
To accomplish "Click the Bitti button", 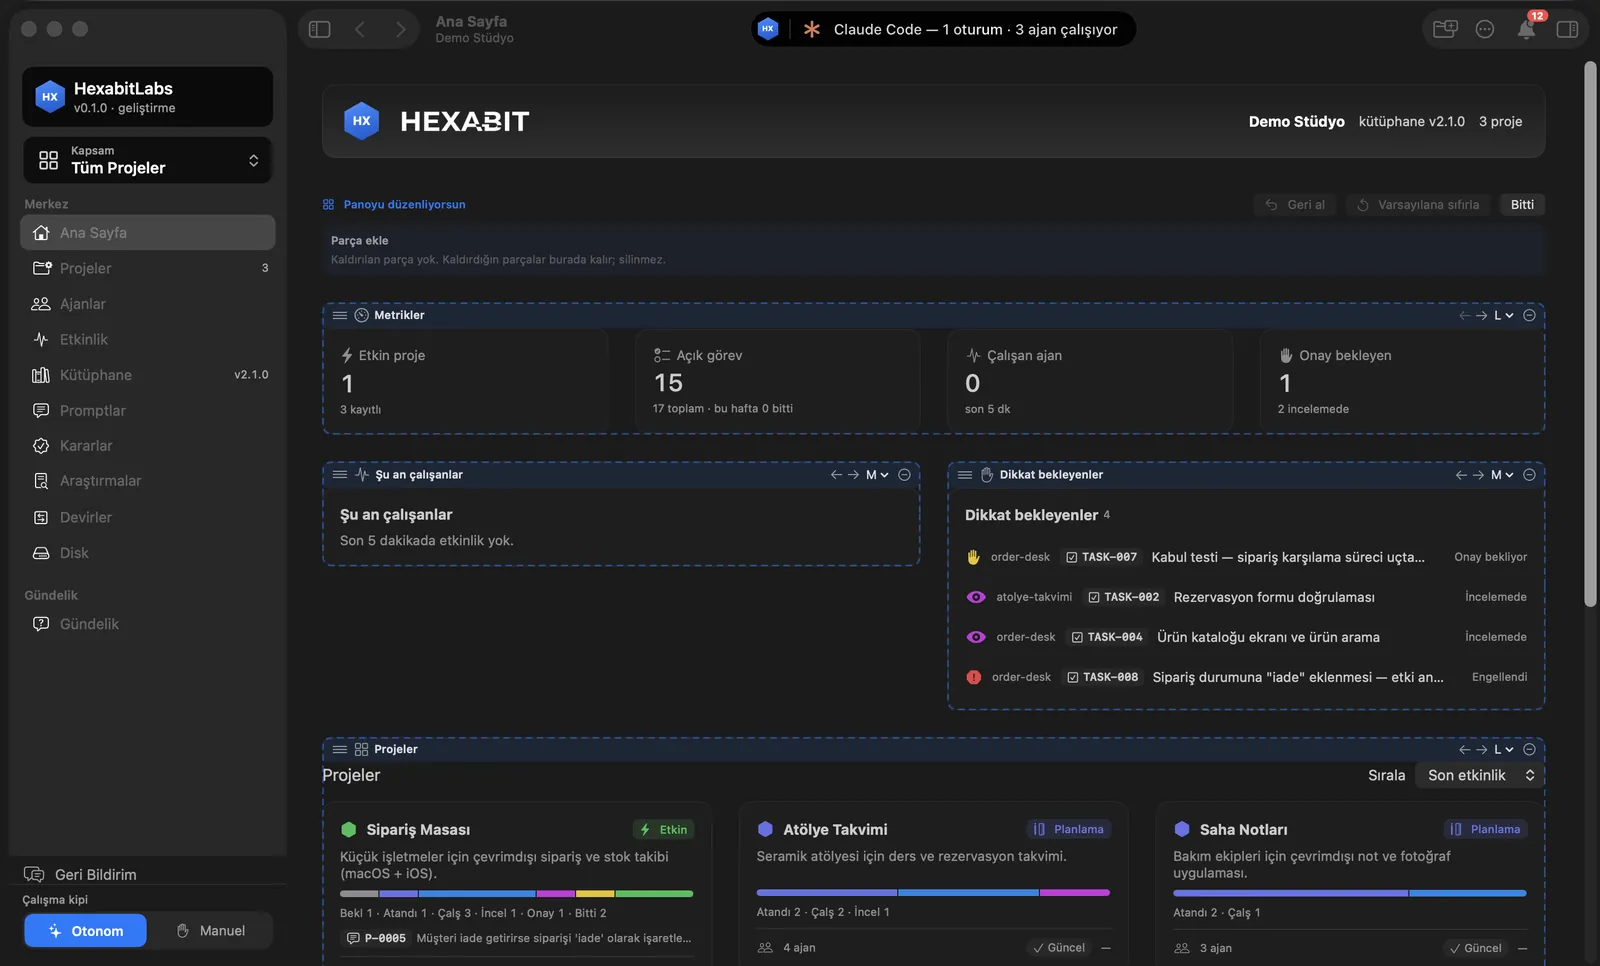I will point(1522,204).
